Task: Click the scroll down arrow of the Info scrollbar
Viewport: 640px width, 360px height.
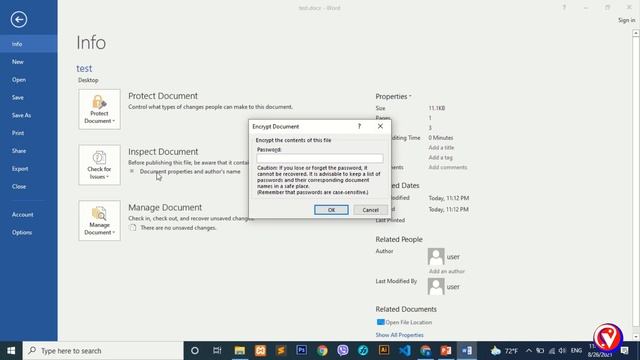Action: click(x=636, y=337)
